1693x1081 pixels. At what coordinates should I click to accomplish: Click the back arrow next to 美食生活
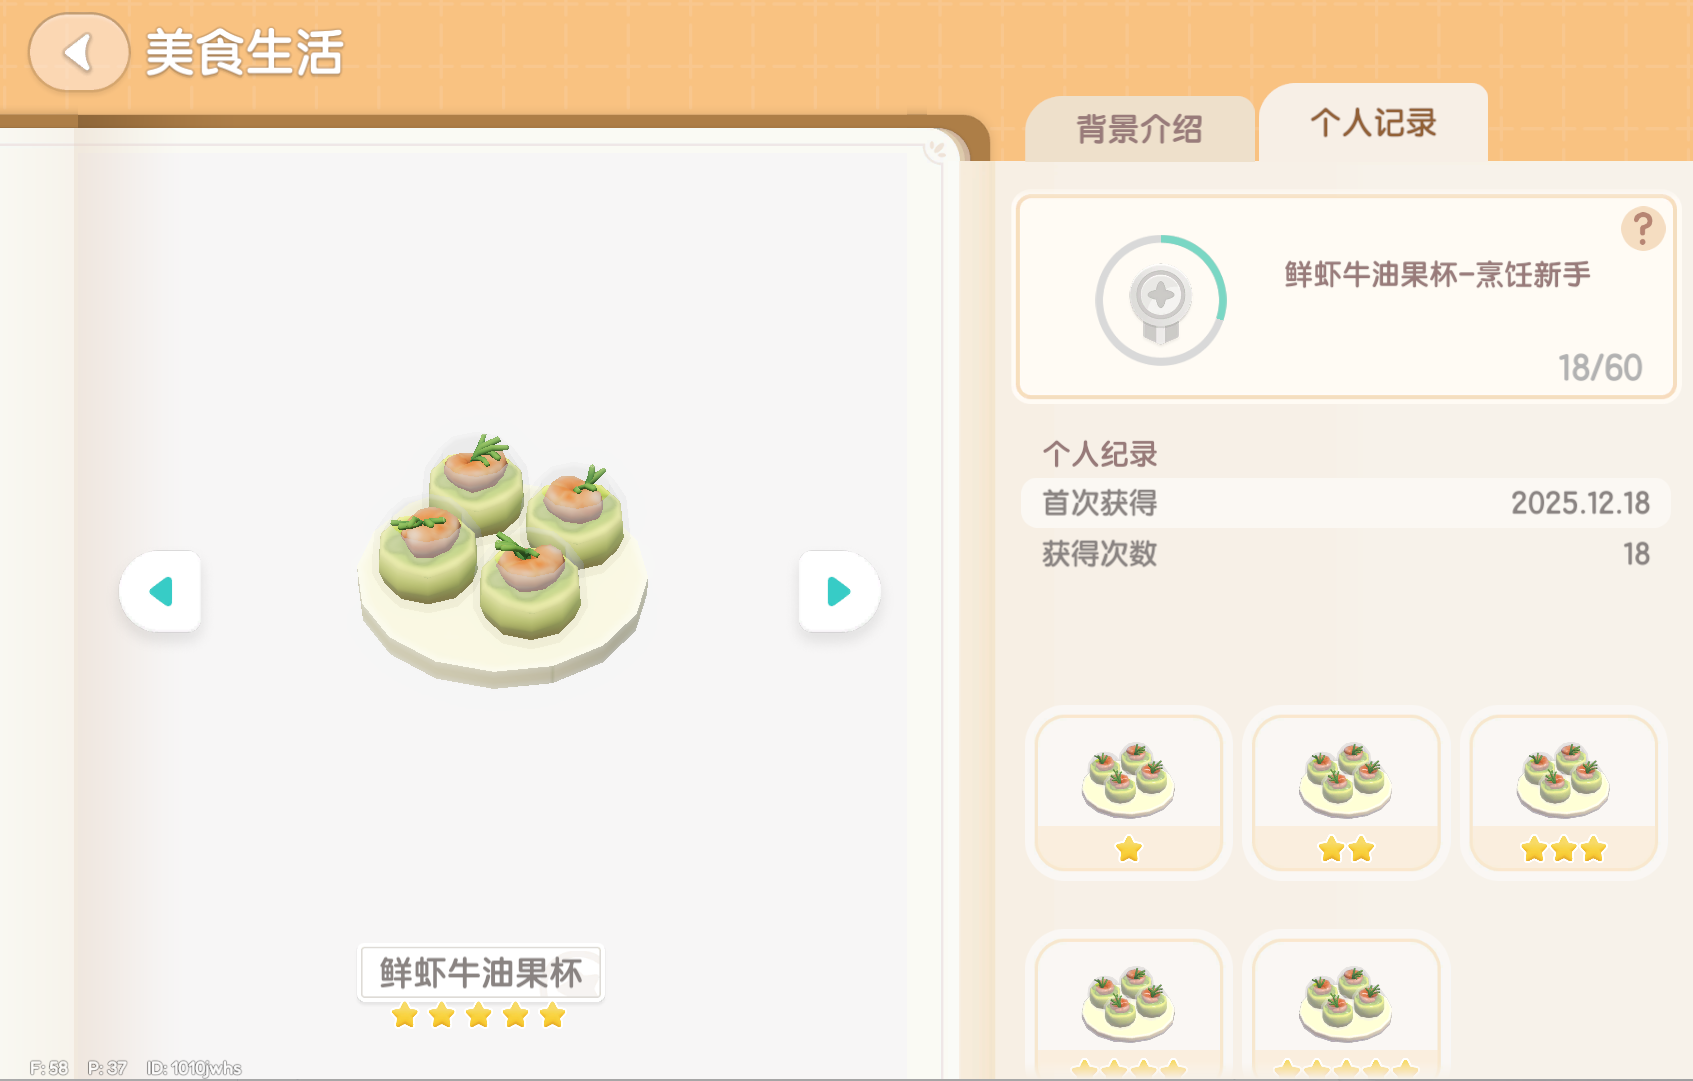[79, 52]
